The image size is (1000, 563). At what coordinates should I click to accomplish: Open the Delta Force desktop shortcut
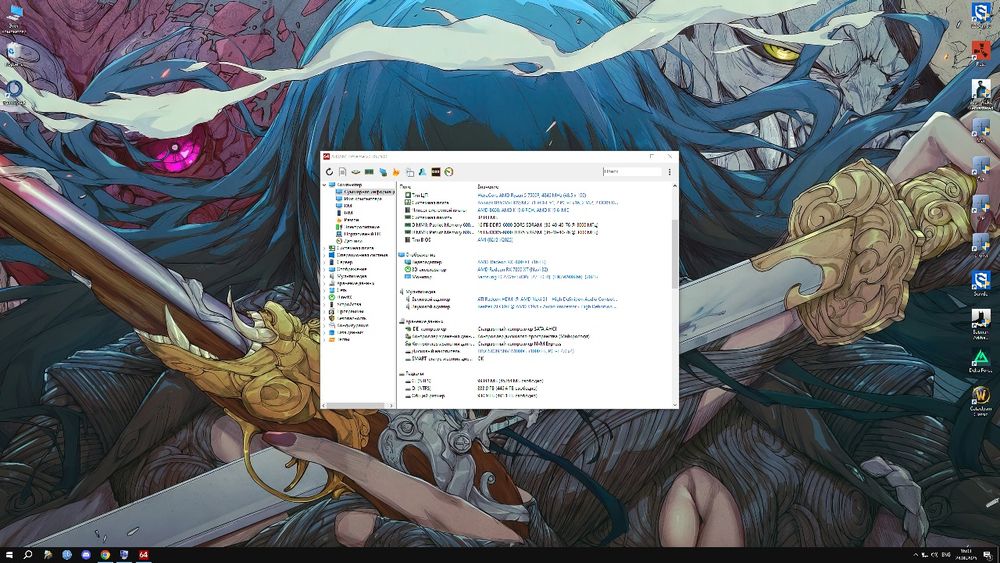(x=981, y=360)
